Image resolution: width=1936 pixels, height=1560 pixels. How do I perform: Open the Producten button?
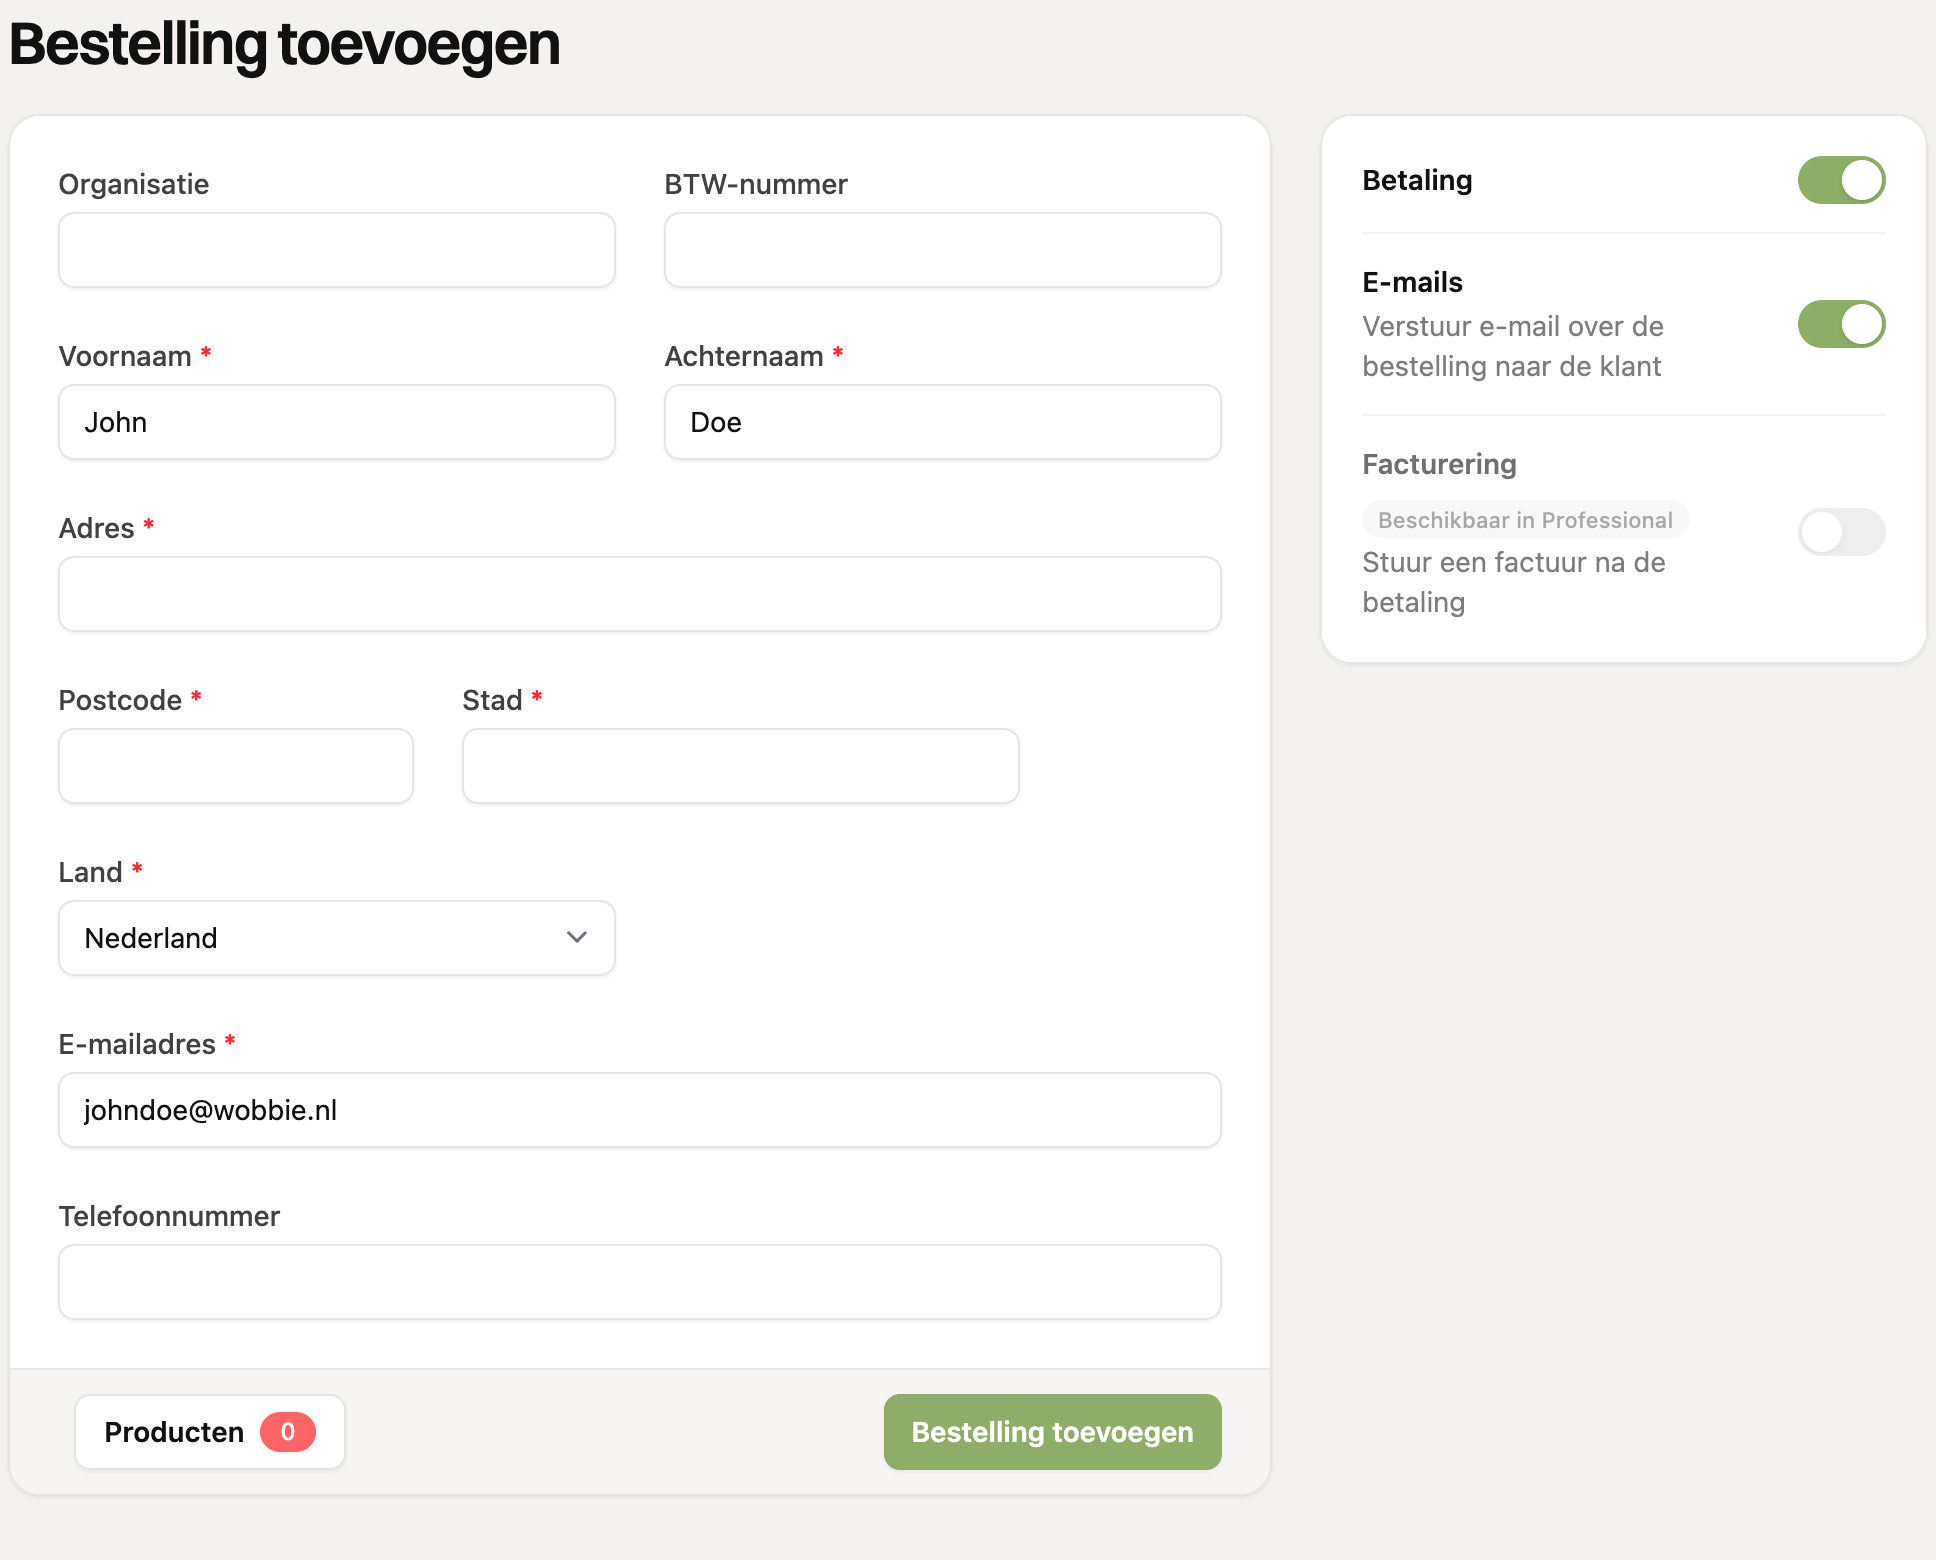210,1432
